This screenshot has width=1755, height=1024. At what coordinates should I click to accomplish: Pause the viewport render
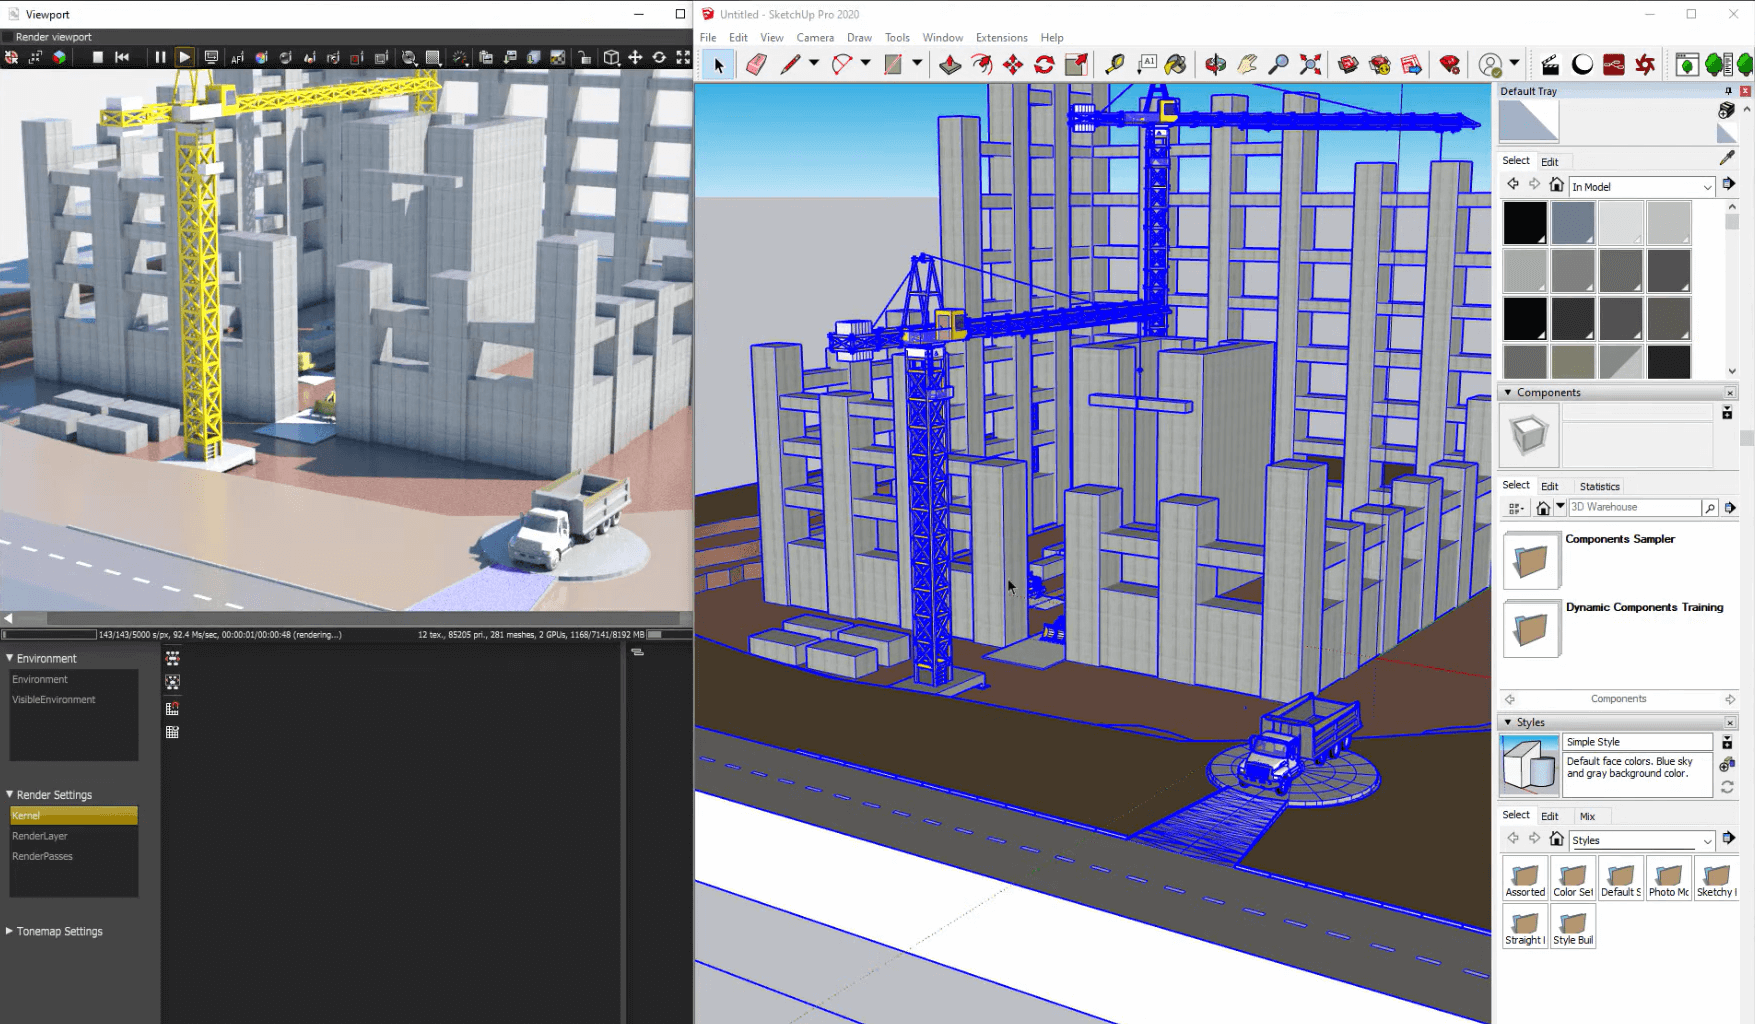pyautogui.click(x=160, y=58)
